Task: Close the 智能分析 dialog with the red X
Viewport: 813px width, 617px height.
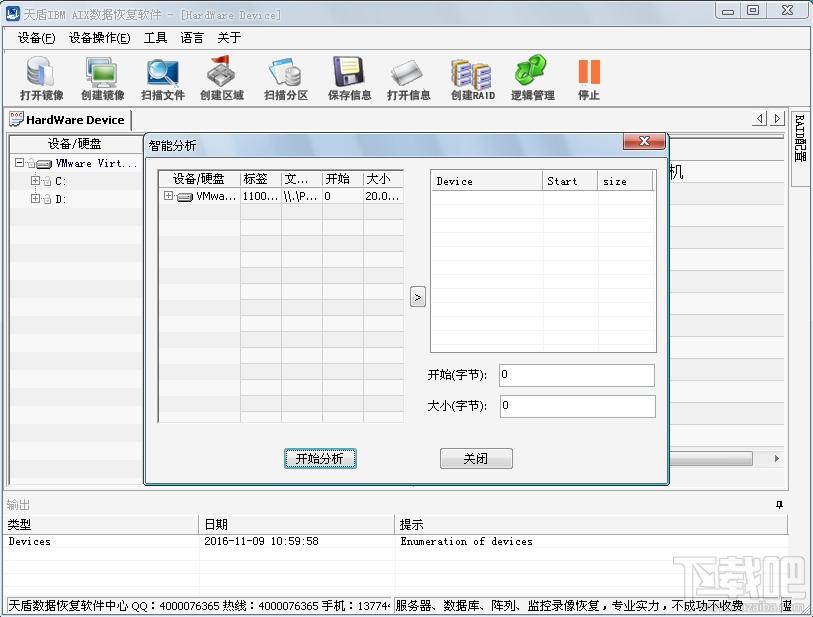Action: tap(644, 141)
